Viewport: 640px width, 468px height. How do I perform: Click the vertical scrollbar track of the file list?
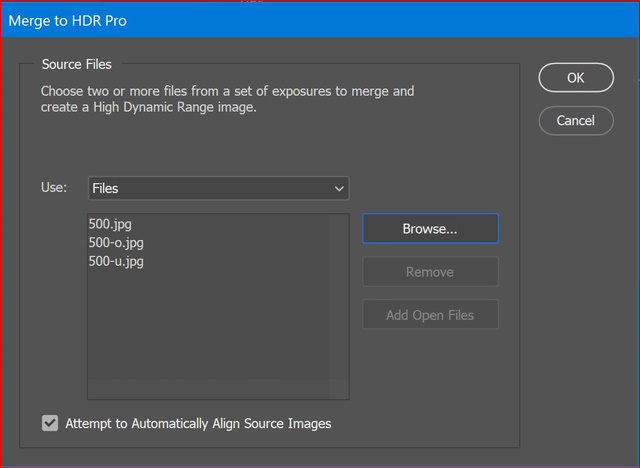[339, 297]
